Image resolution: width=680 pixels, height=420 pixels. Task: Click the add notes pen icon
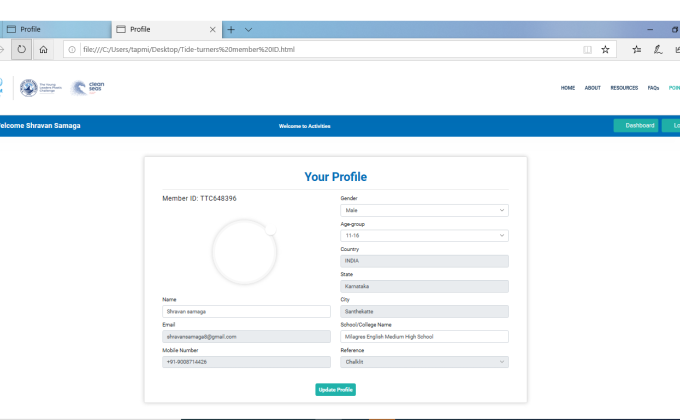pyautogui.click(x=658, y=49)
